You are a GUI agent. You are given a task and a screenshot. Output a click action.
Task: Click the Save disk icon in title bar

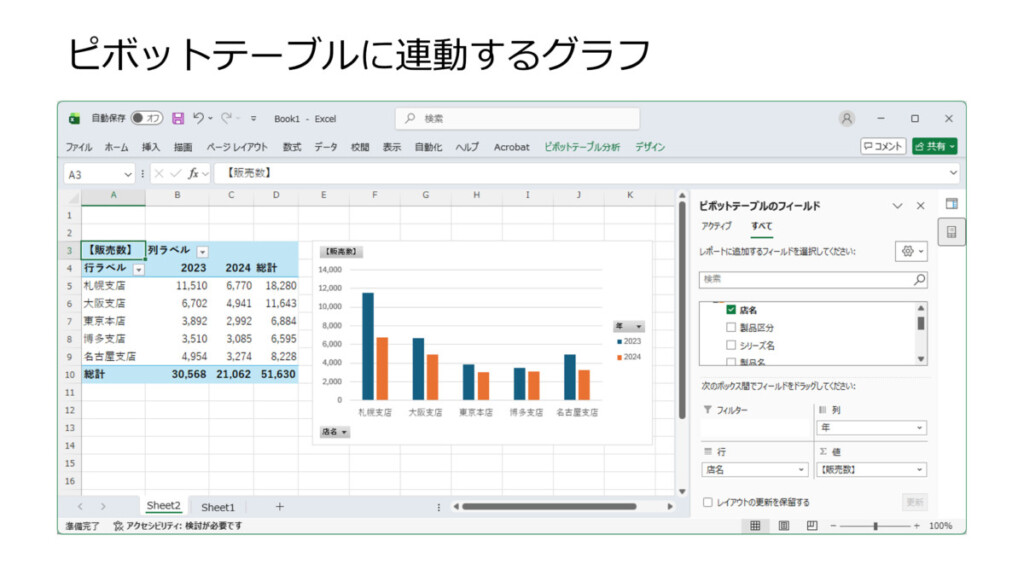coord(178,118)
